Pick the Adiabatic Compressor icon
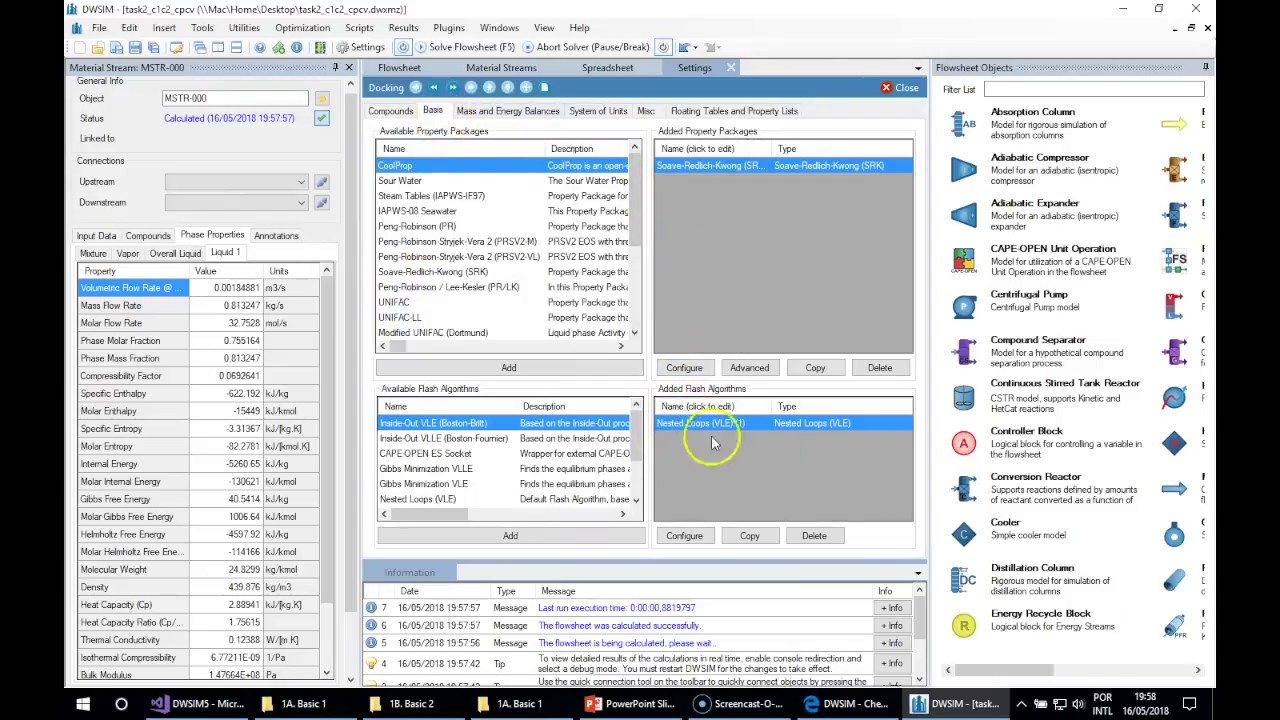 click(964, 170)
